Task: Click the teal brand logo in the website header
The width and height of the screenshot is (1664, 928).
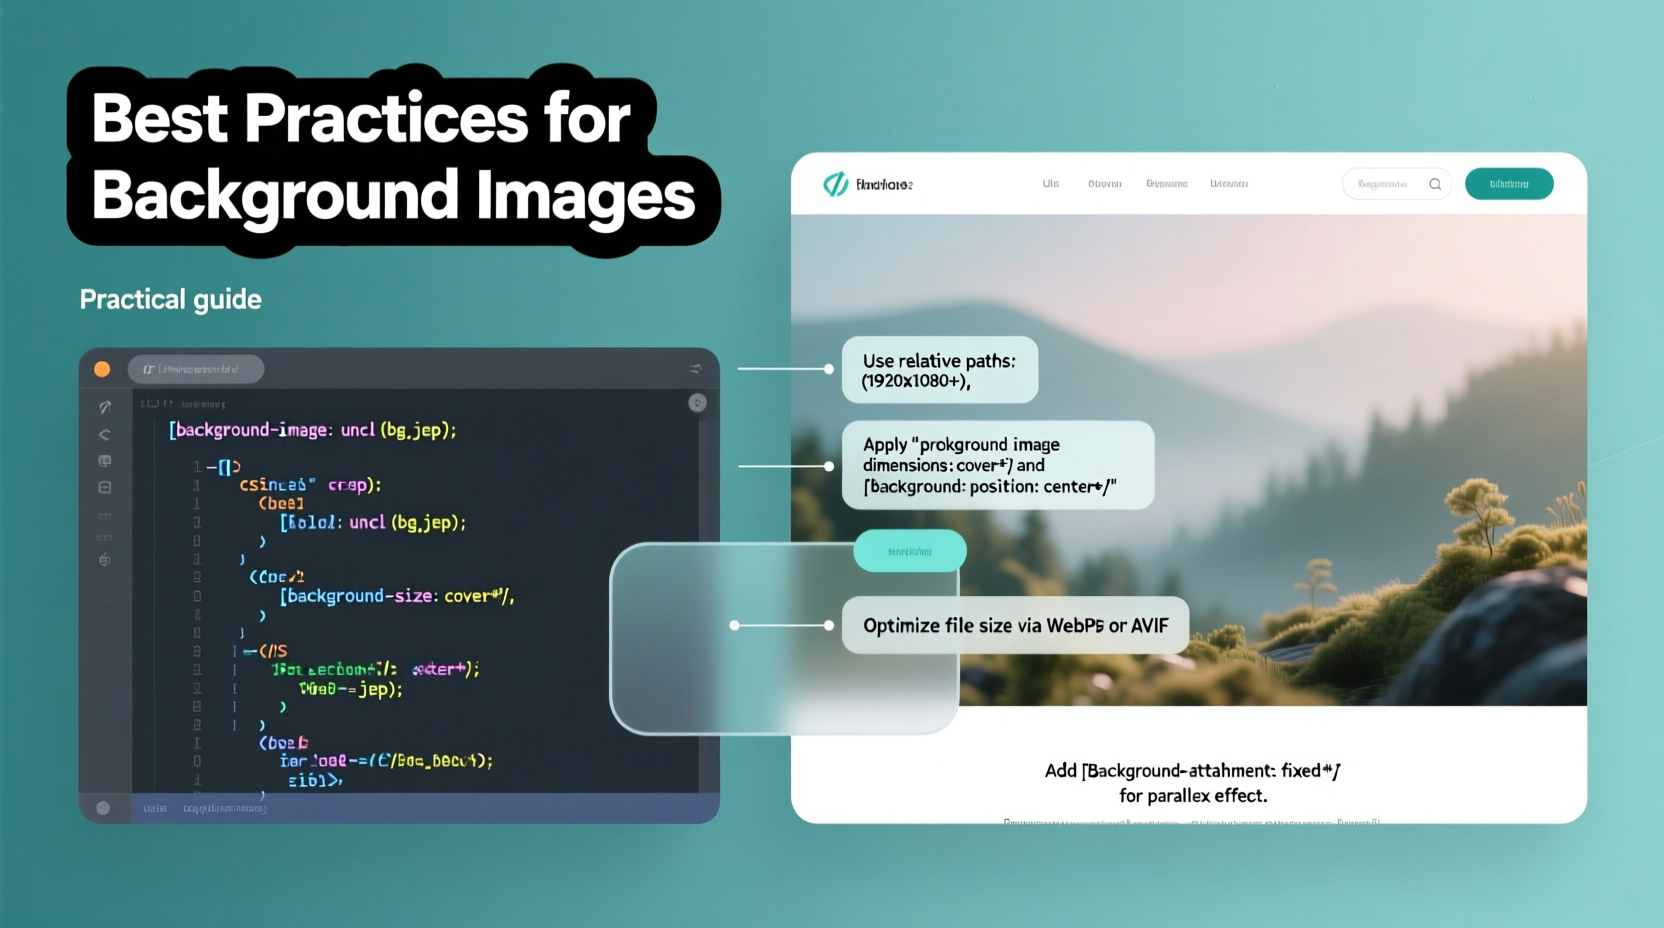Action: [836, 184]
